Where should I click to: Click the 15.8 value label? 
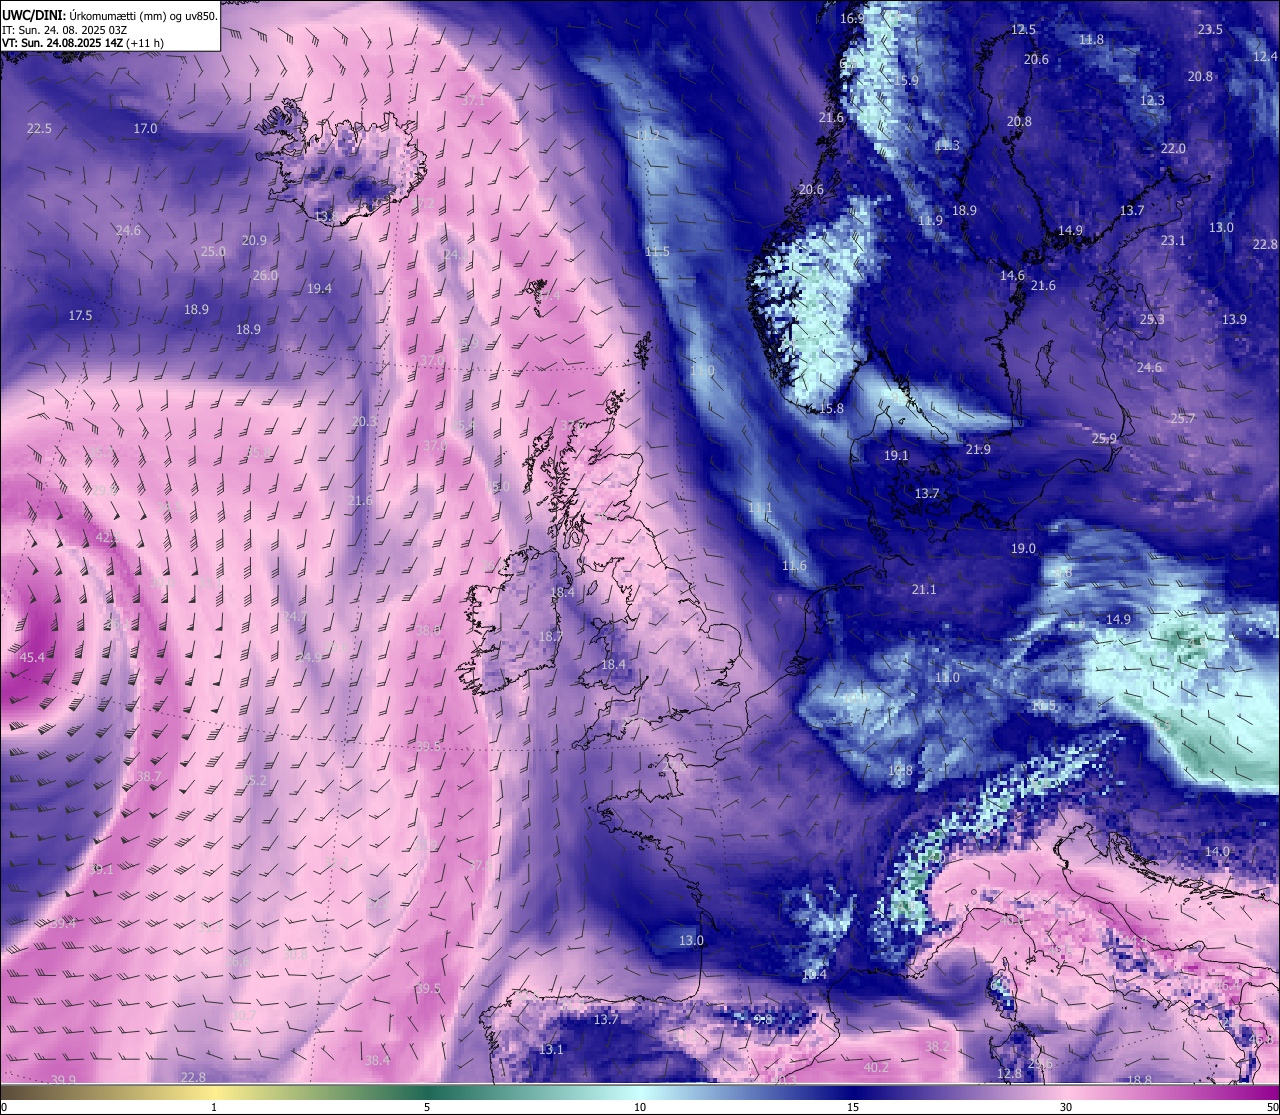[831, 408]
